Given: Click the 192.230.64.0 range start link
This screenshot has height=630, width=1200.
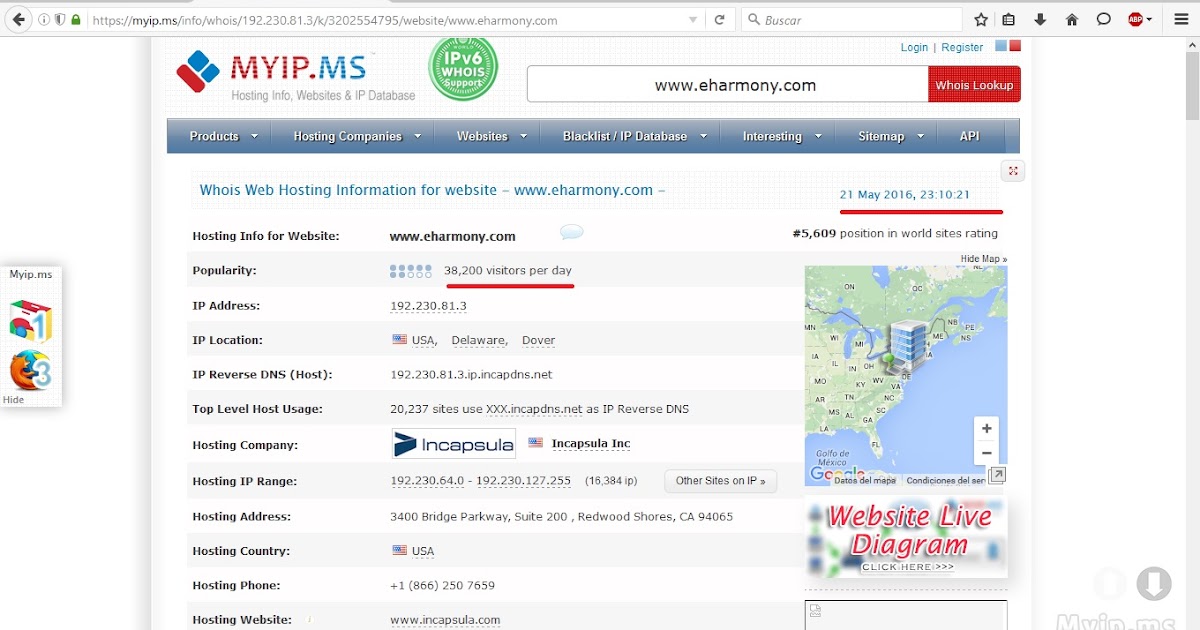Looking at the screenshot, I should pos(427,481).
